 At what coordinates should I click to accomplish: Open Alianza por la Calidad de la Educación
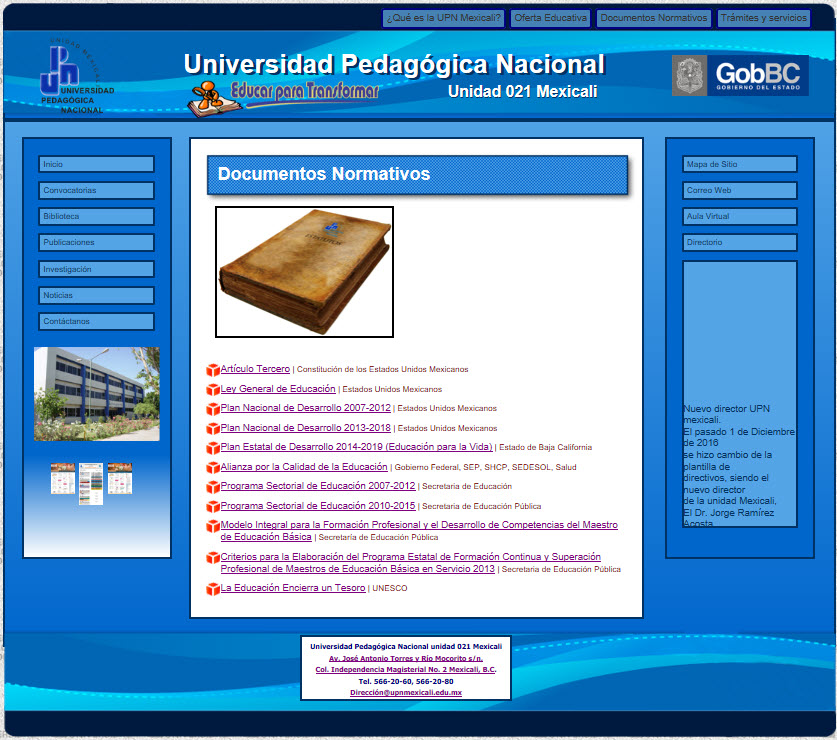304,467
